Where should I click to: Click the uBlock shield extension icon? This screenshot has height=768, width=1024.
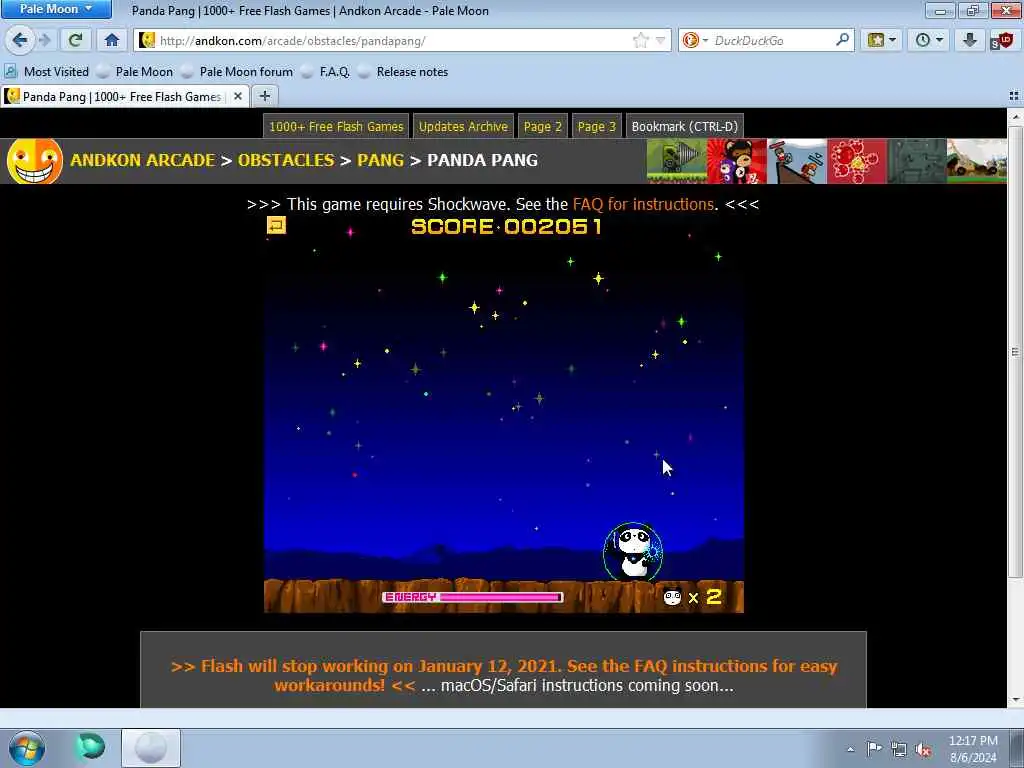[1002, 40]
